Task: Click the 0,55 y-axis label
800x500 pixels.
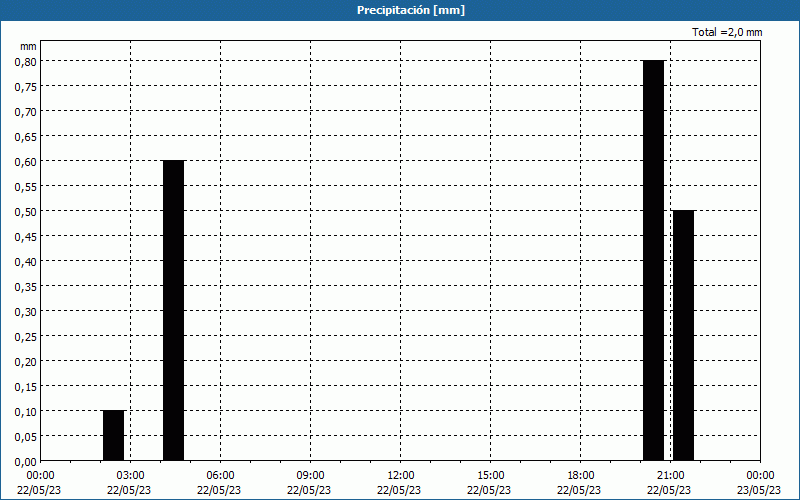Action: point(26,187)
